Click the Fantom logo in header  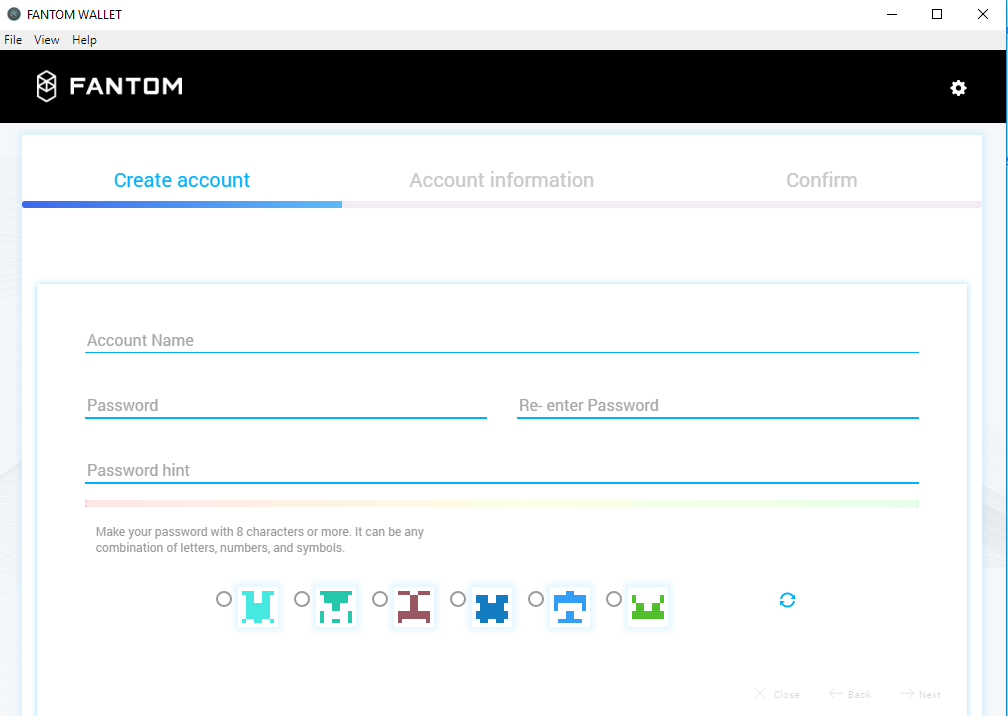coord(109,86)
